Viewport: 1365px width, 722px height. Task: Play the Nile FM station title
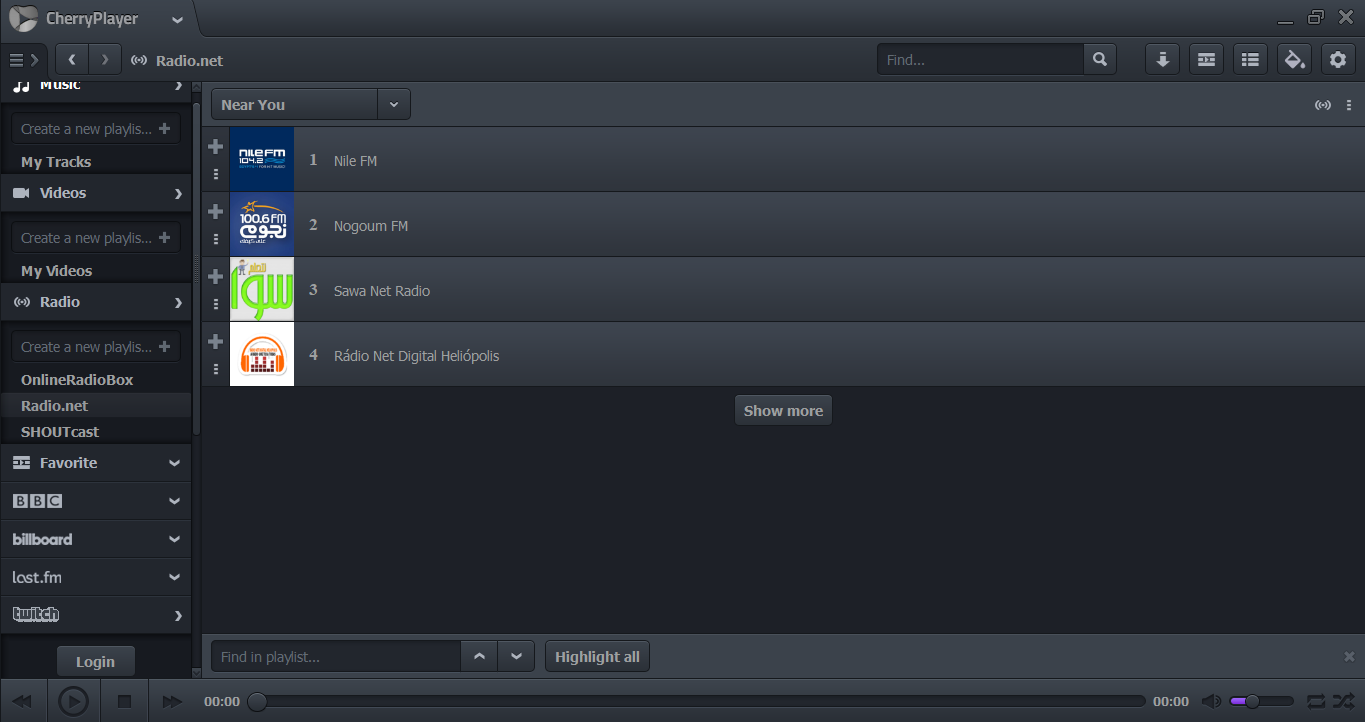point(355,161)
